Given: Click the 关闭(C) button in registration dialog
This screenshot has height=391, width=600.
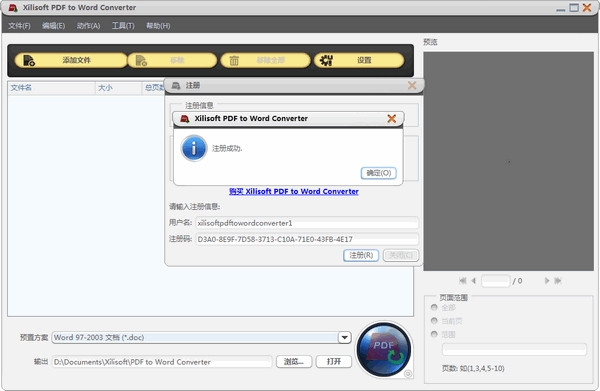Looking at the screenshot, I should pyautogui.click(x=401, y=255).
